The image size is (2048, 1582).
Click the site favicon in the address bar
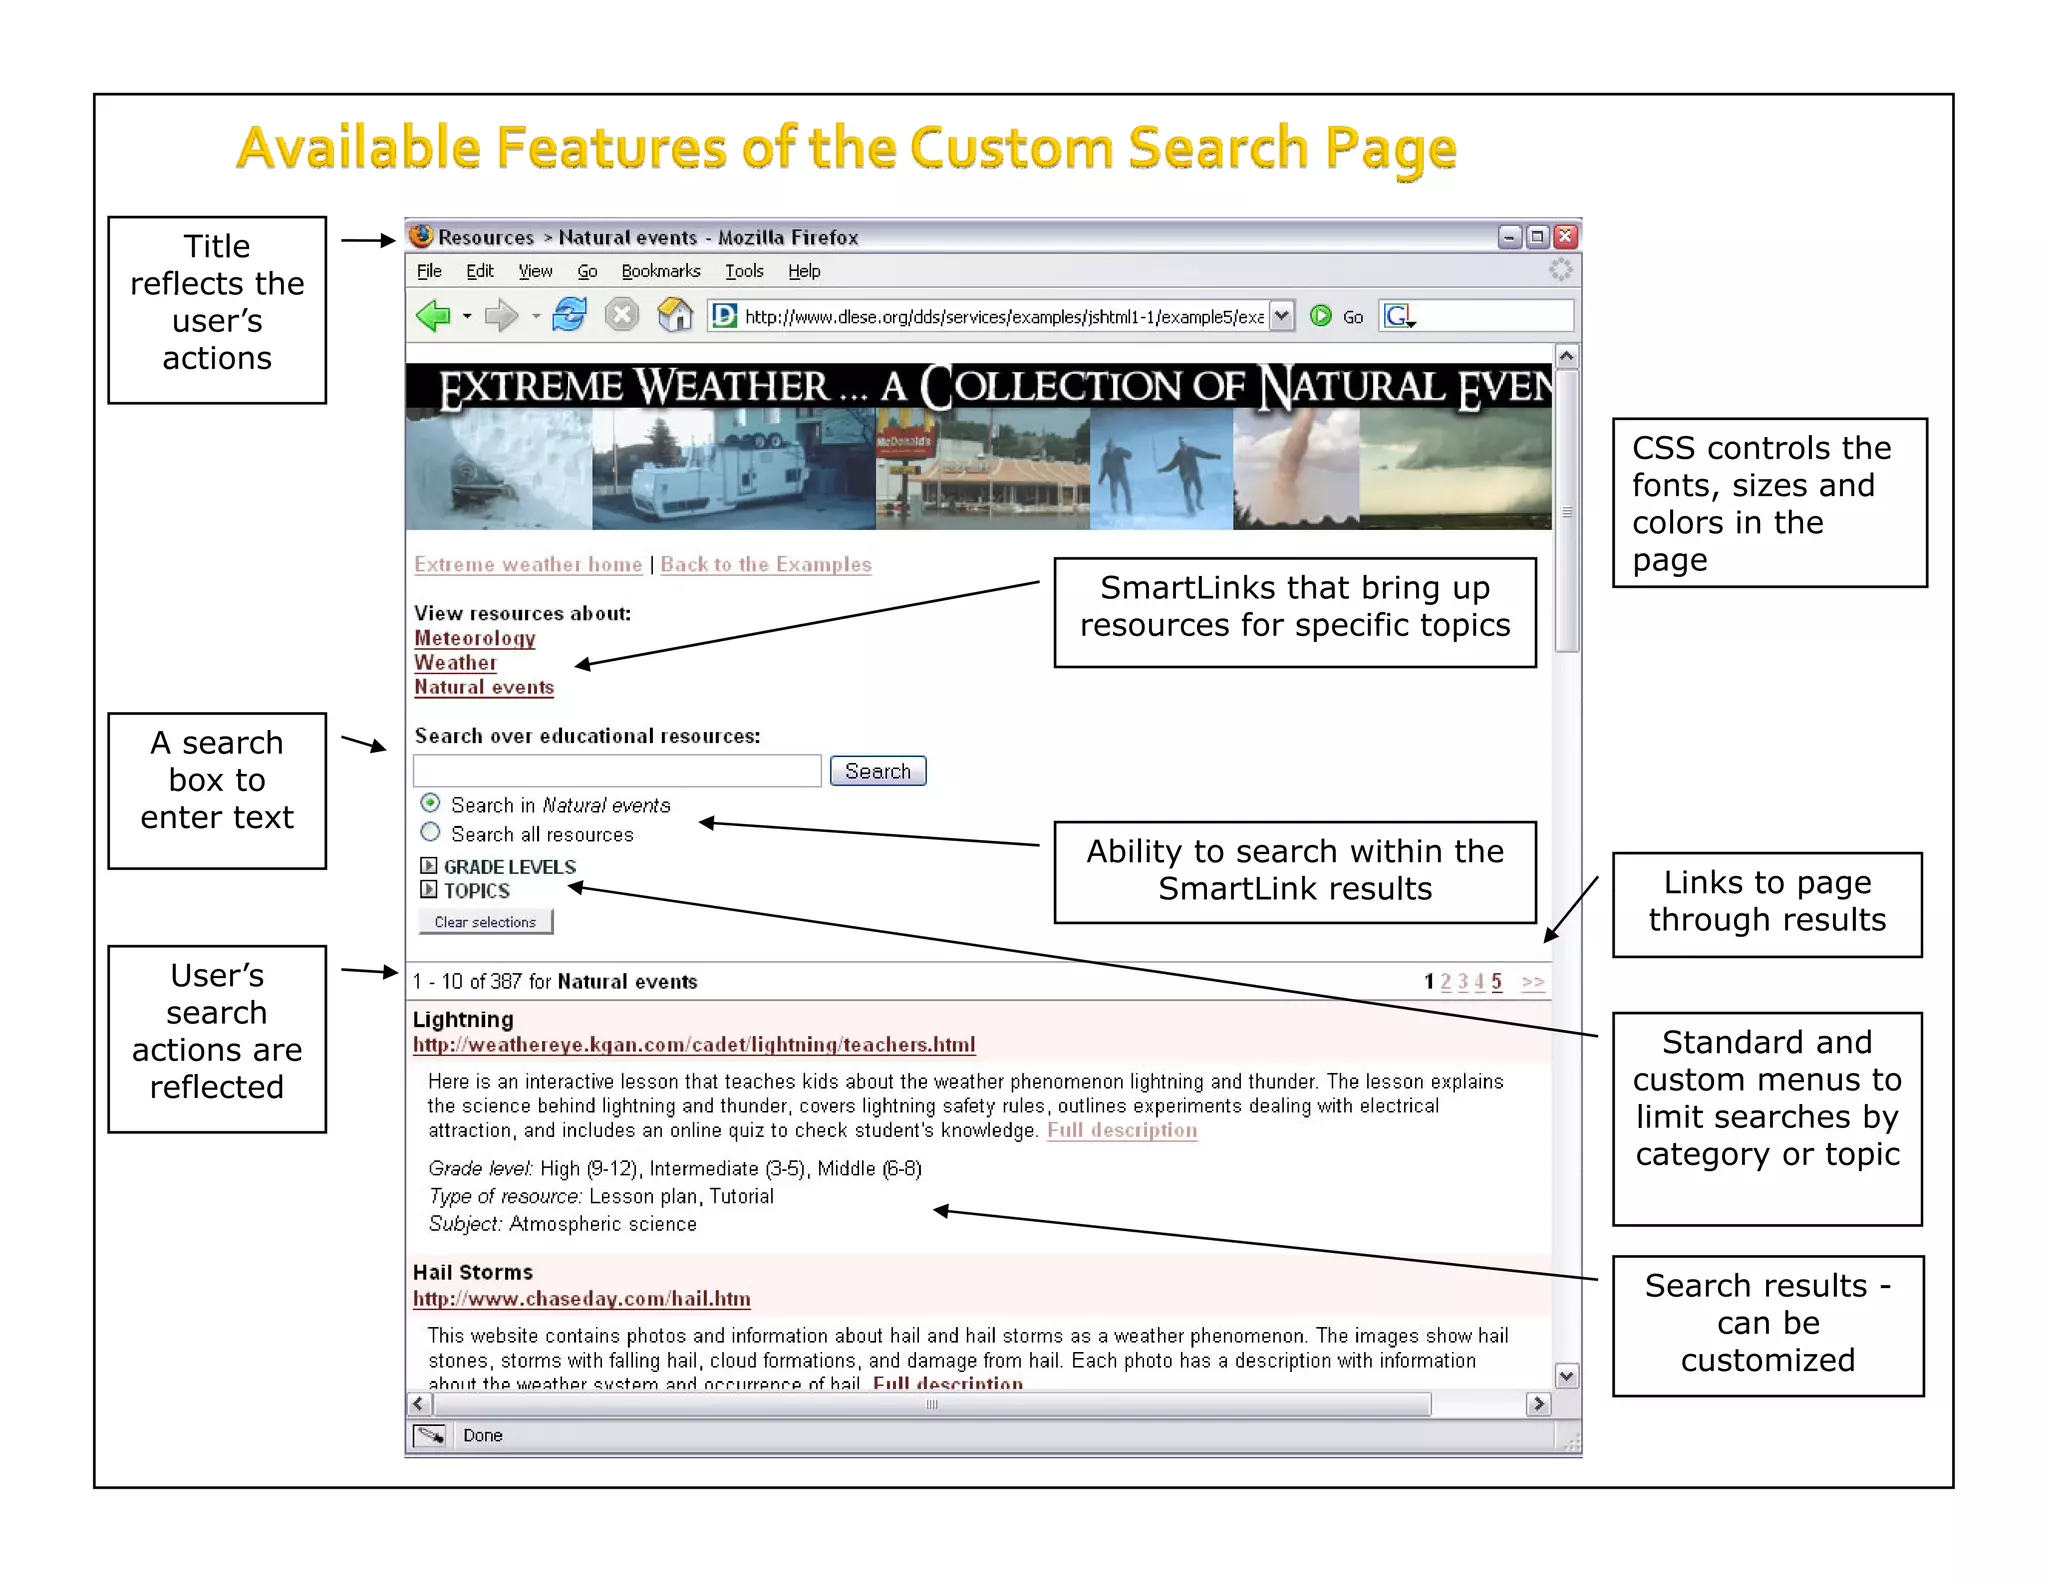[724, 316]
